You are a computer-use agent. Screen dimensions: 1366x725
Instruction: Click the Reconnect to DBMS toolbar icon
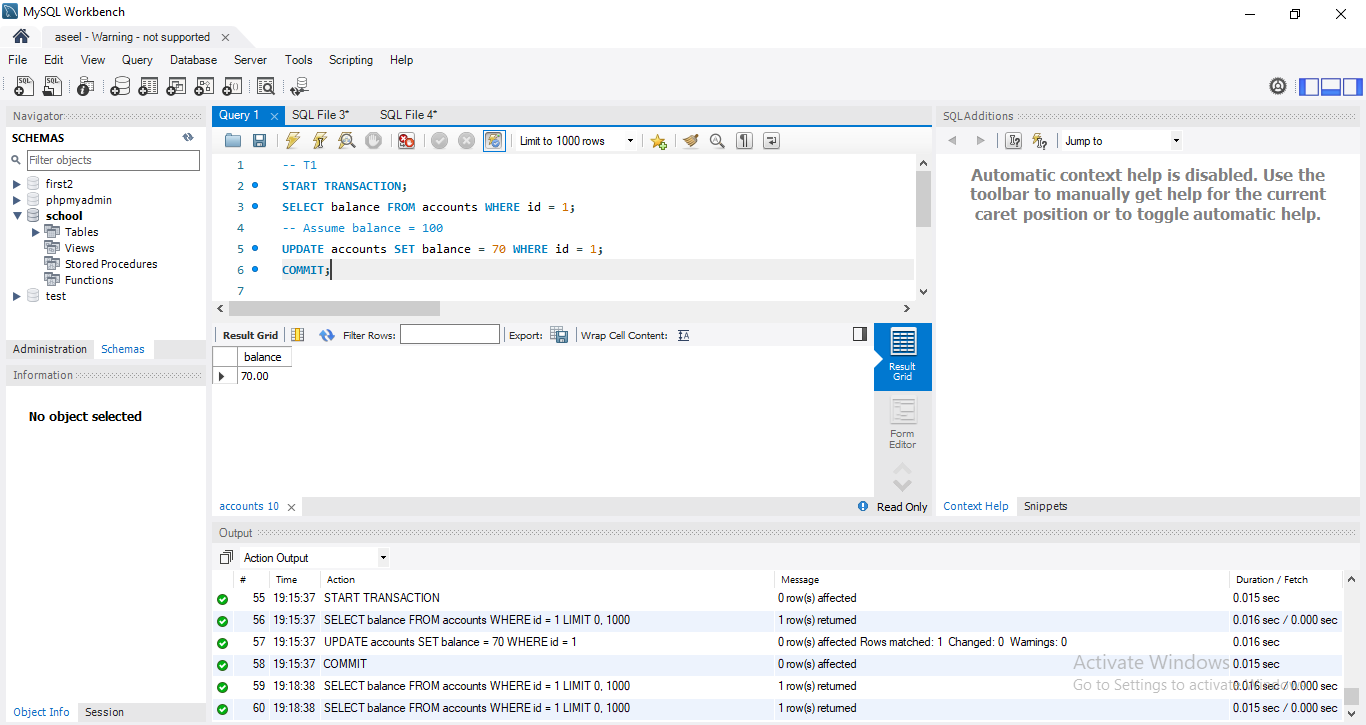pyautogui.click(x=298, y=87)
